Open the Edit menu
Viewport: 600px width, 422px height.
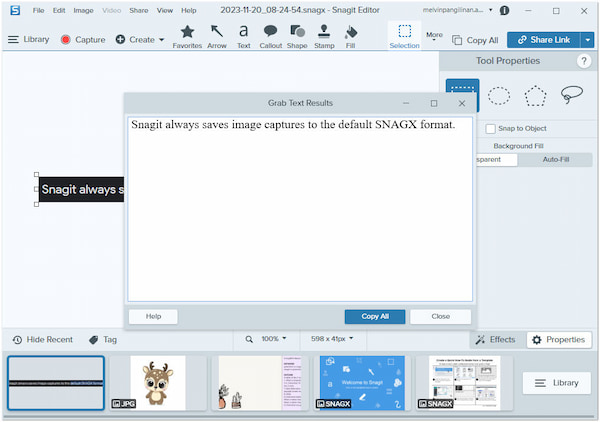point(59,10)
